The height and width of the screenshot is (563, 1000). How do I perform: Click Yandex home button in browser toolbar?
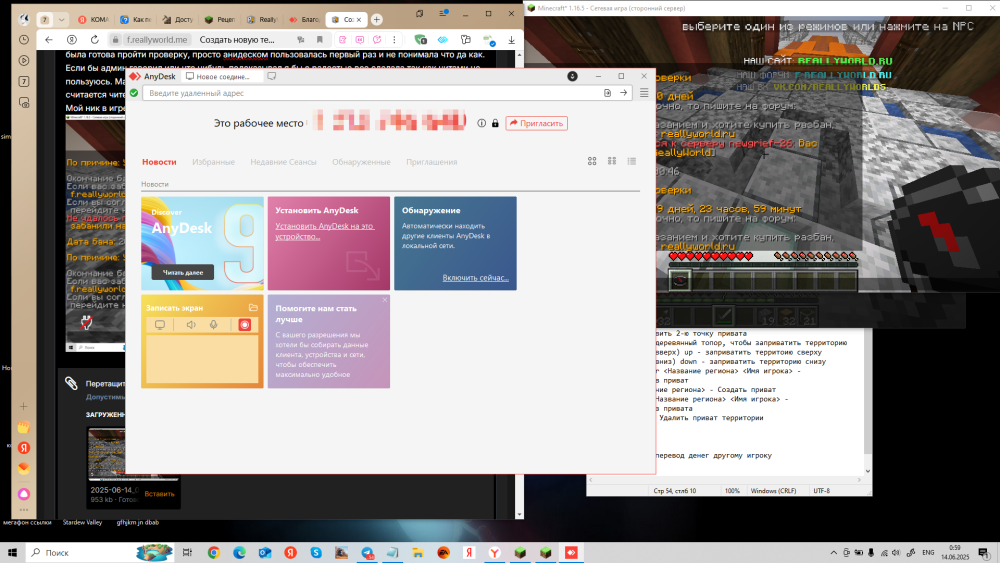click(72, 40)
